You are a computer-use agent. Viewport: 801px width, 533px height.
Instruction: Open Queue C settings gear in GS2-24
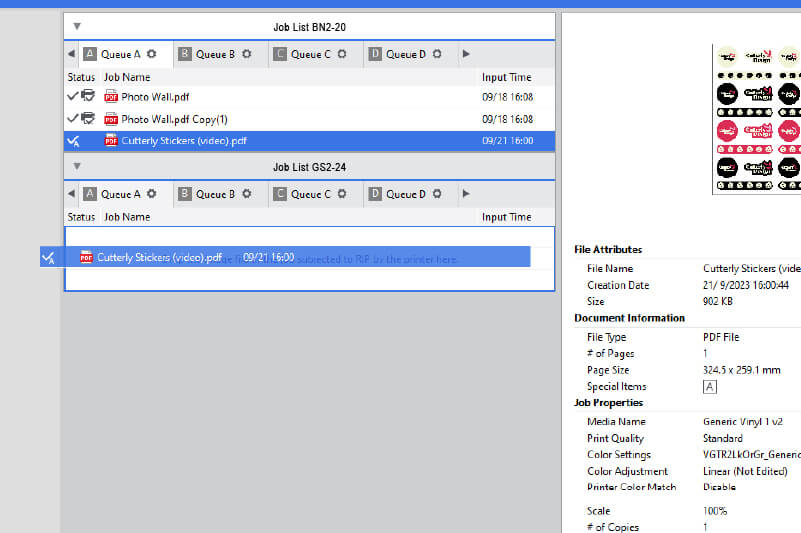(x=342, y=194)
